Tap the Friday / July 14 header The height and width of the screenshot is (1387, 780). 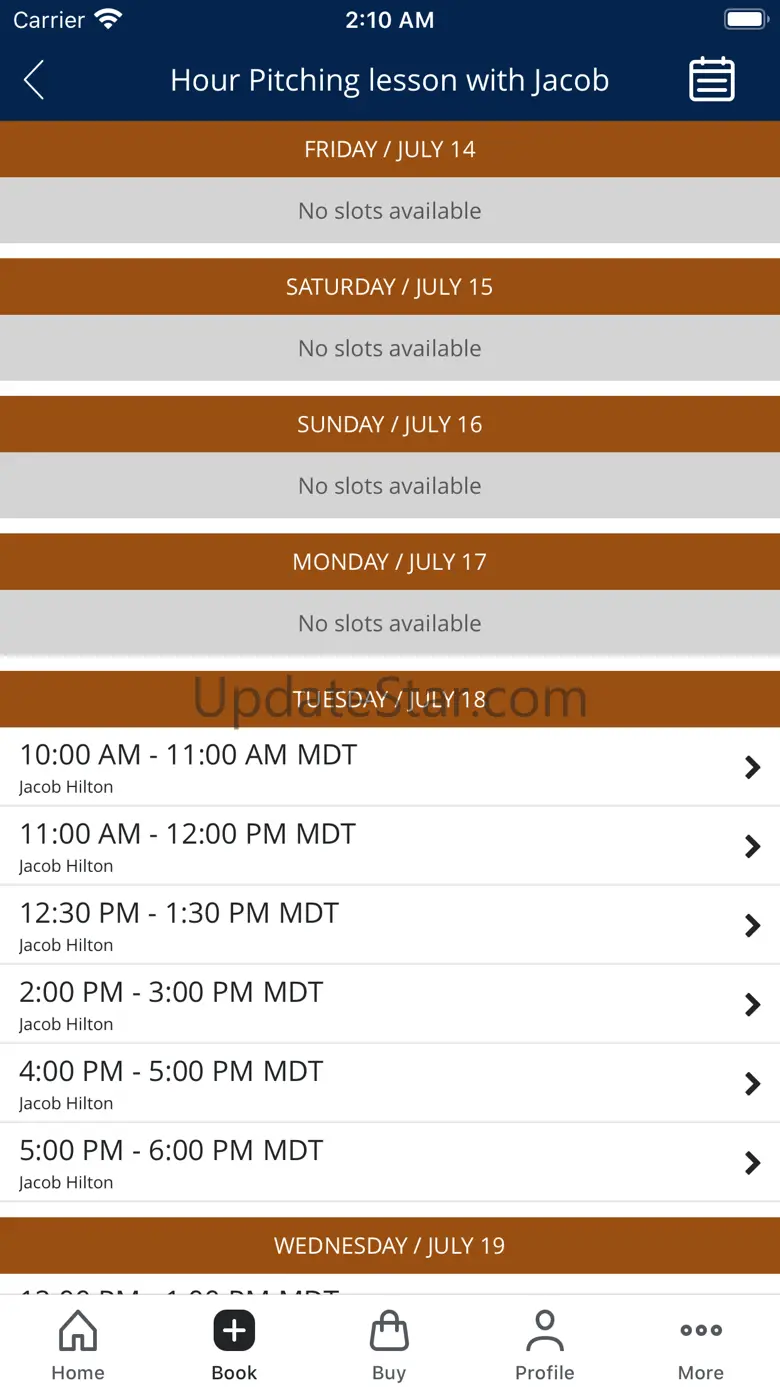390,149
